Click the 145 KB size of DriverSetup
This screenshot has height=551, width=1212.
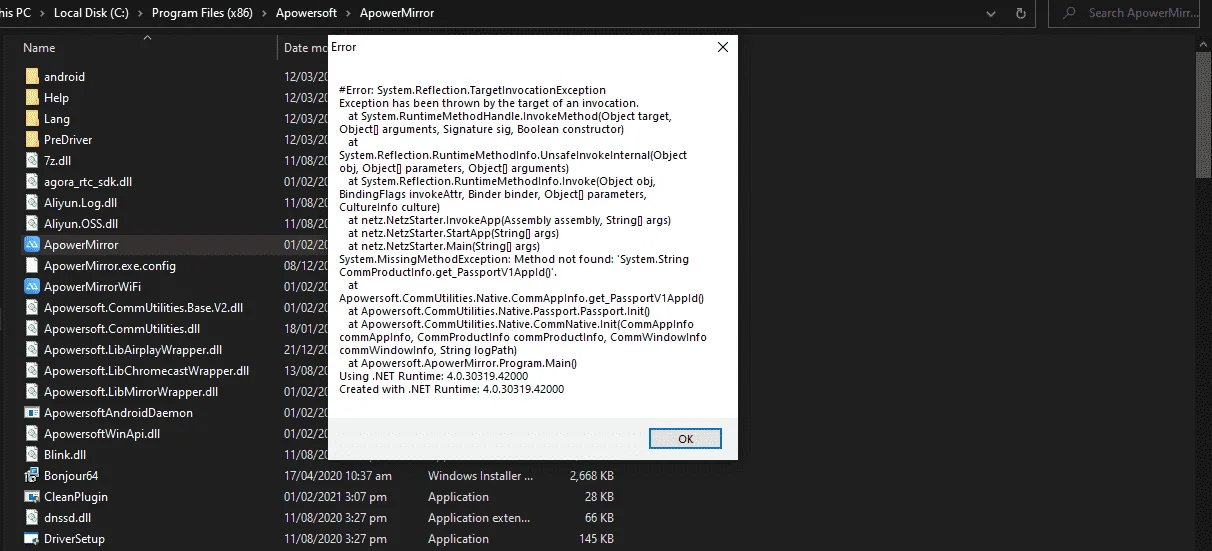pos(596,538)
